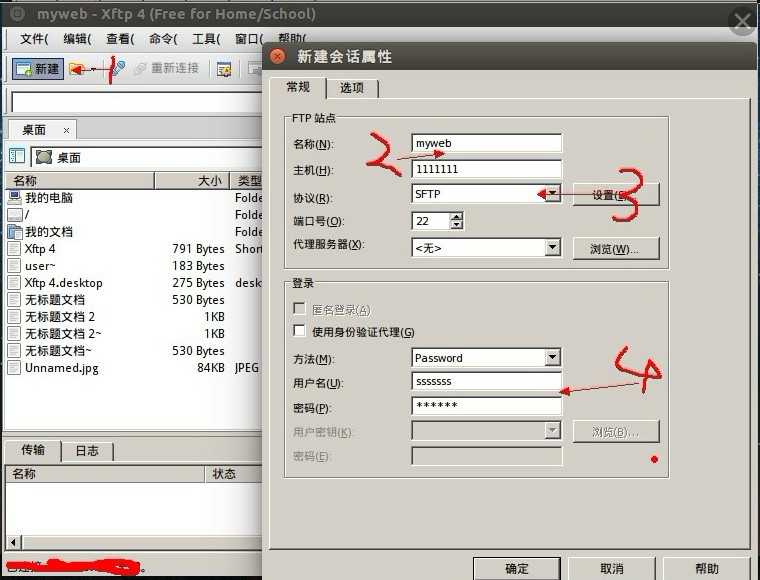The image size is (760, 580).
Task: Open the disabled 用户密钥 dropdown
Action: click(x=552, y=430)
